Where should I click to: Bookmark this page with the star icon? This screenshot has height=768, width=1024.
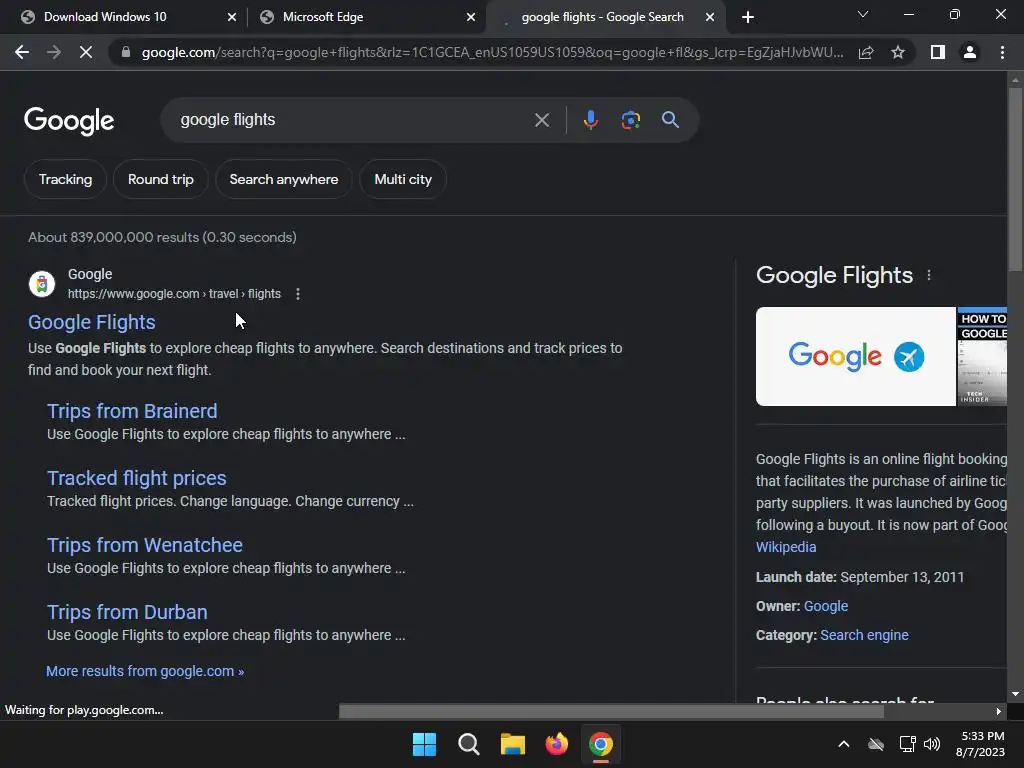(898, 52)
